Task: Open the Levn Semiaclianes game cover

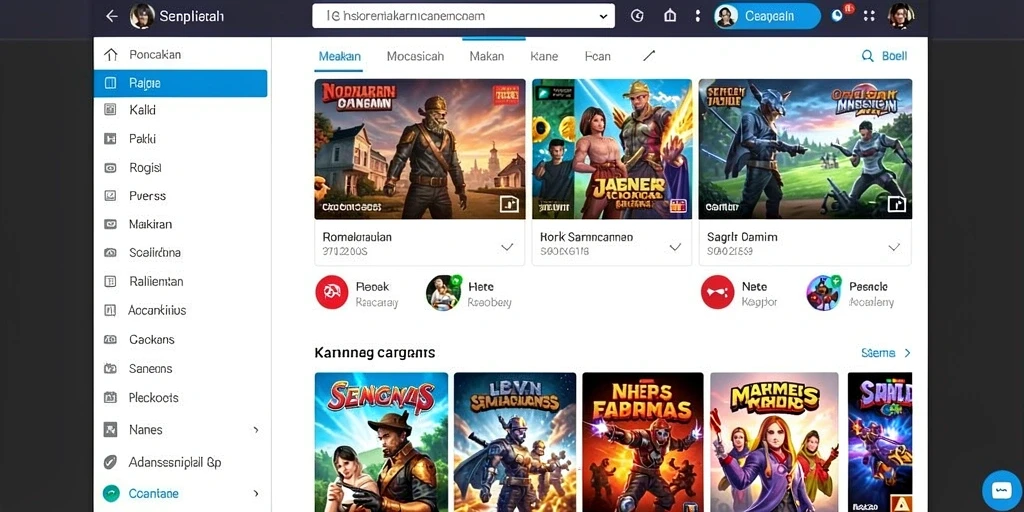Action: pos(515,442)
